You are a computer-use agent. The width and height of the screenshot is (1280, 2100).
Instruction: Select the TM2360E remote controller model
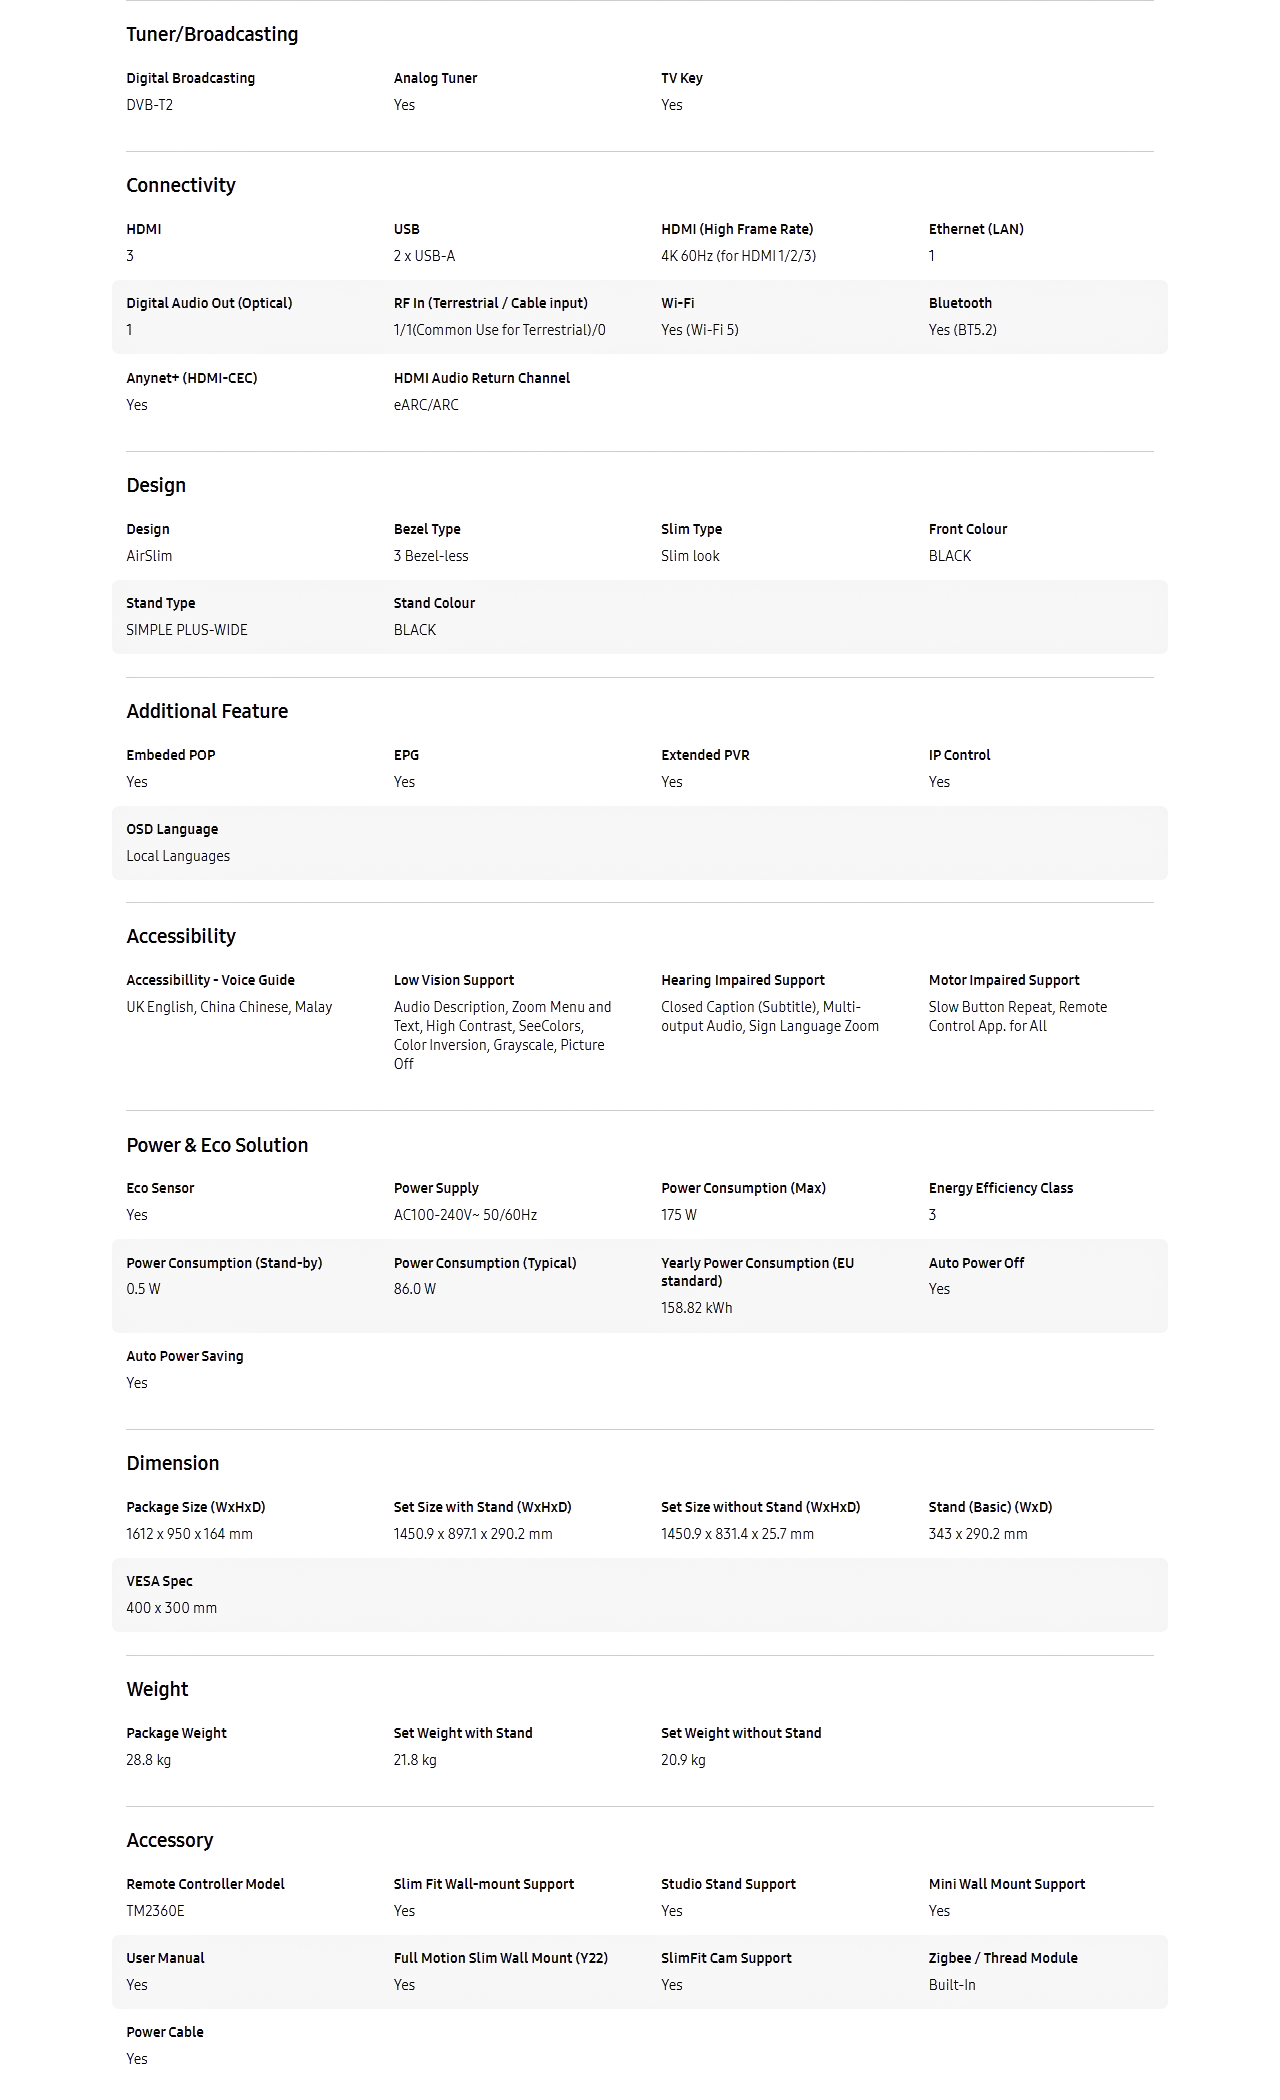155,1911
